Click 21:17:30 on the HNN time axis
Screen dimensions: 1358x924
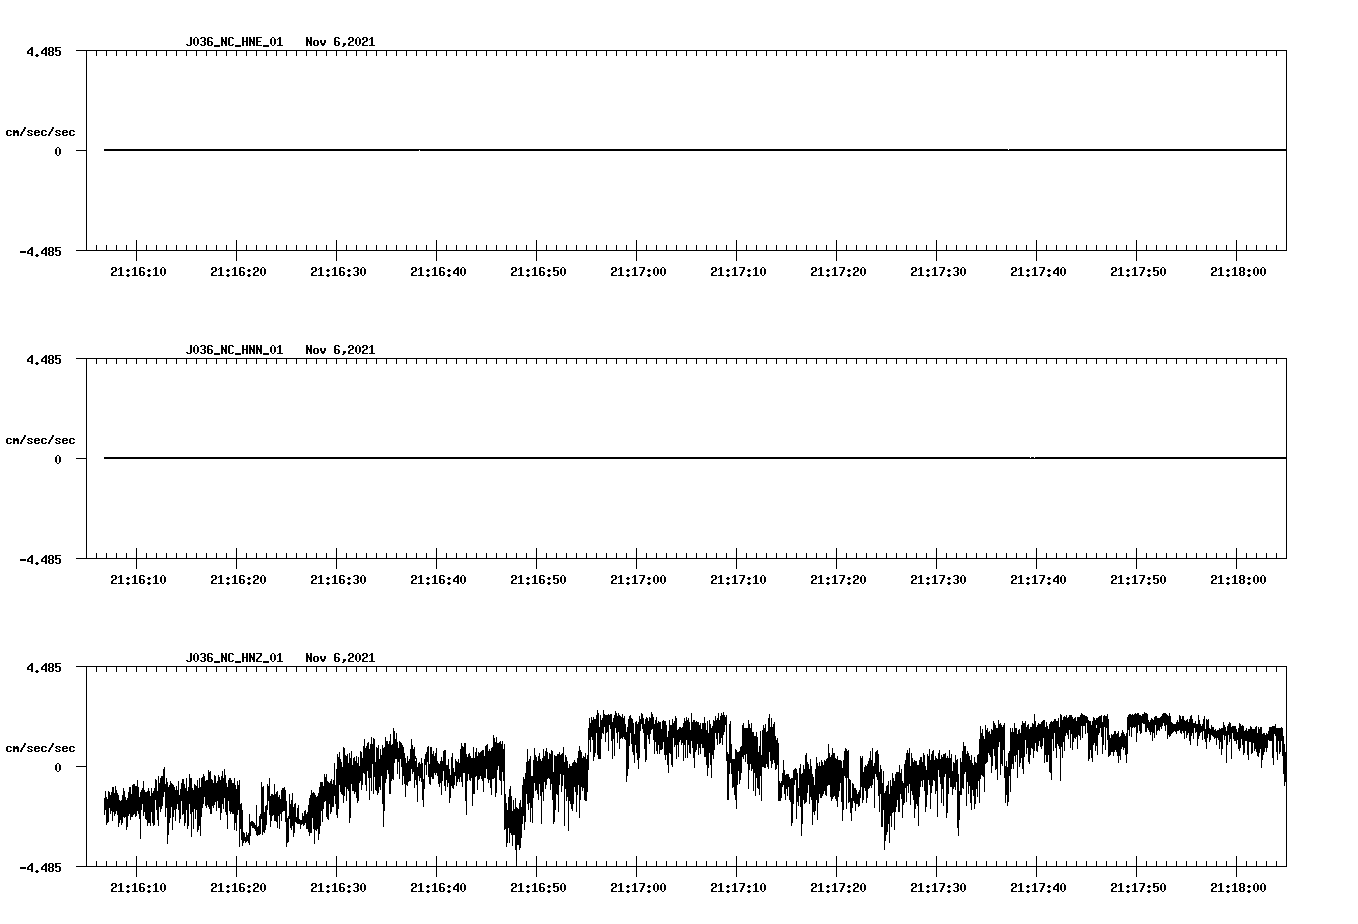938,580
